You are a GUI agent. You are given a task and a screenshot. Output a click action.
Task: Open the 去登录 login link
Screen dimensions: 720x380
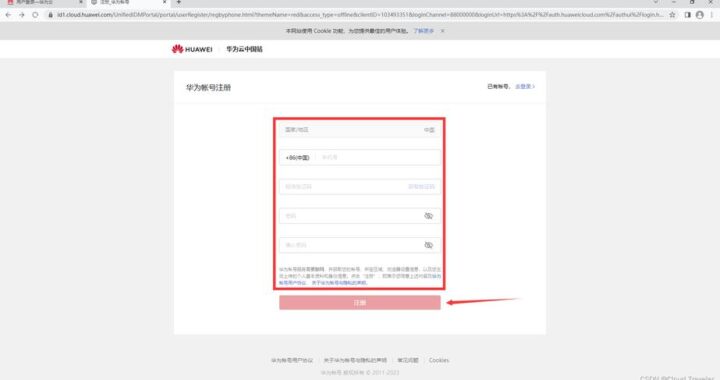tap(525, 86)
